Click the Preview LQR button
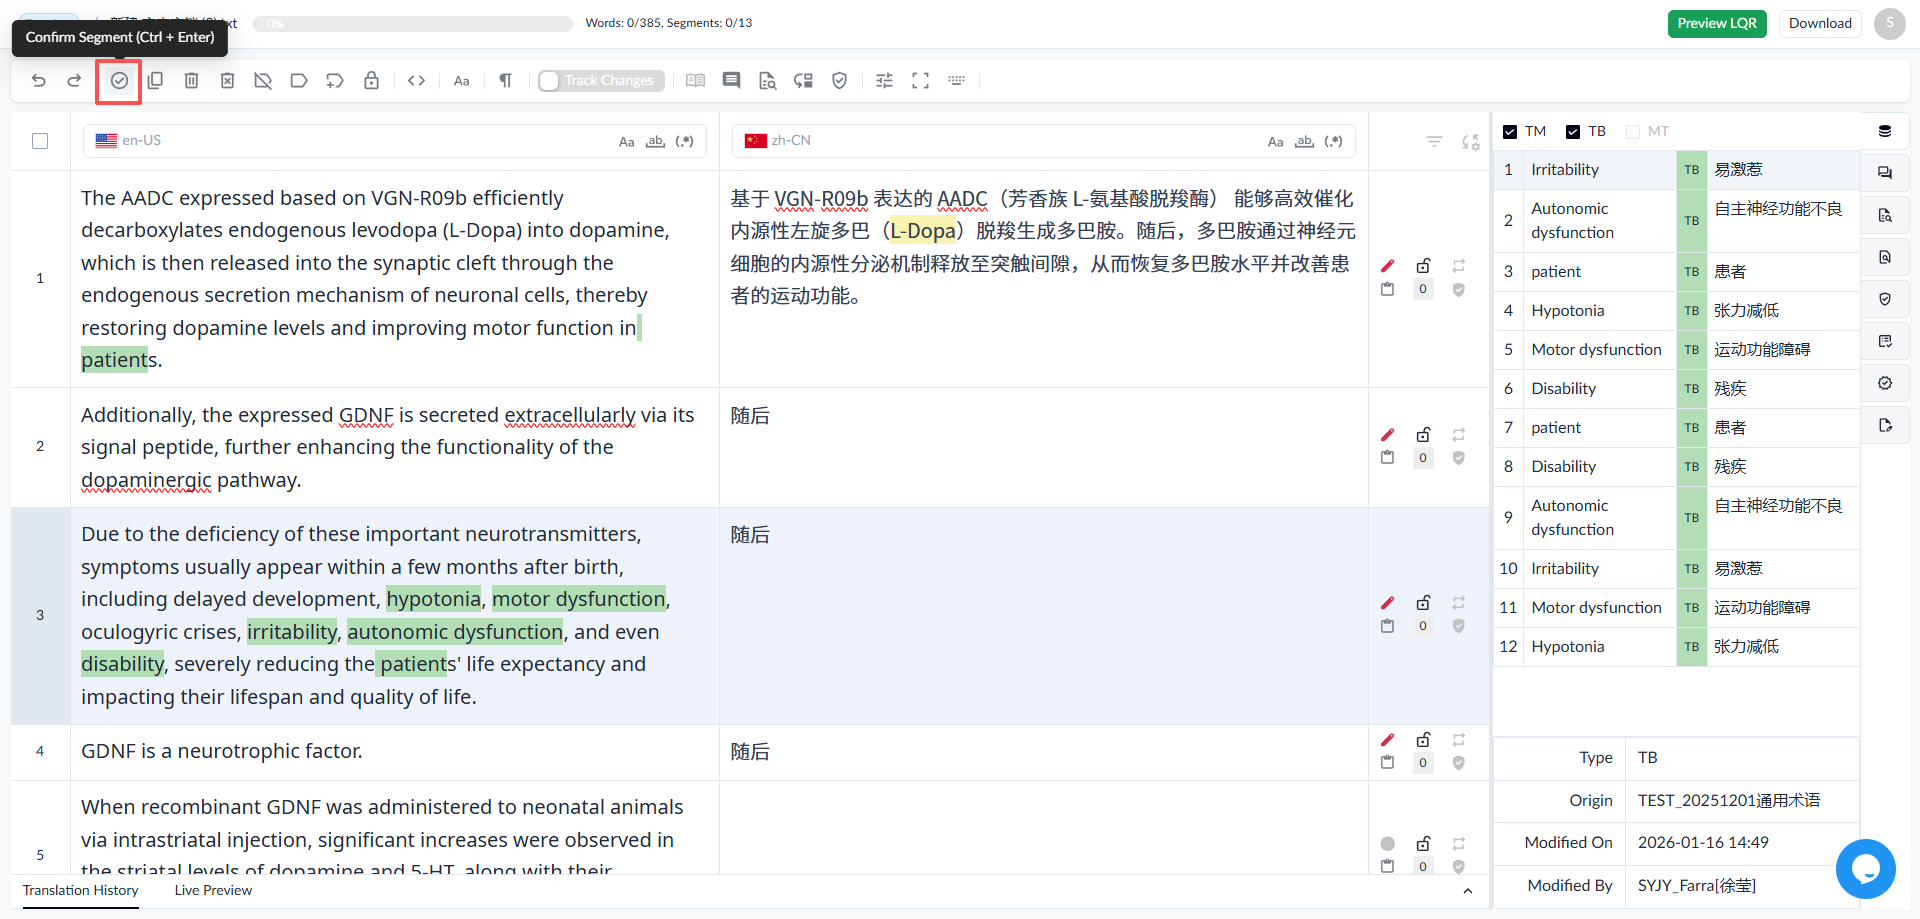This screenshot has width=1920, height=919. pyautogui.click(x=1717, y=24)
